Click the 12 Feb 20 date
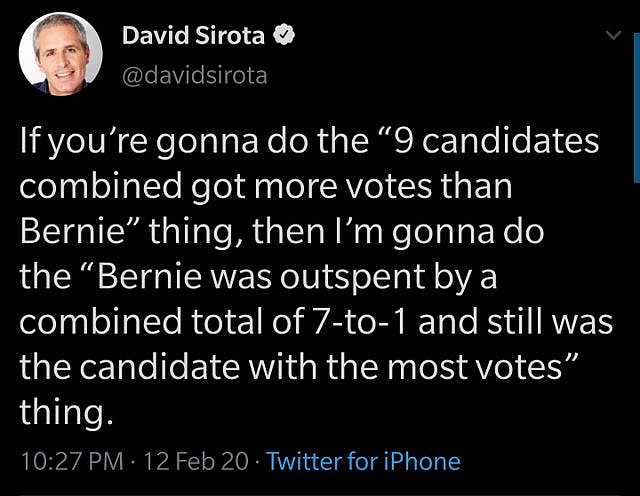The image size is (640, 496). pyautogui.click(x=196, y=461)
